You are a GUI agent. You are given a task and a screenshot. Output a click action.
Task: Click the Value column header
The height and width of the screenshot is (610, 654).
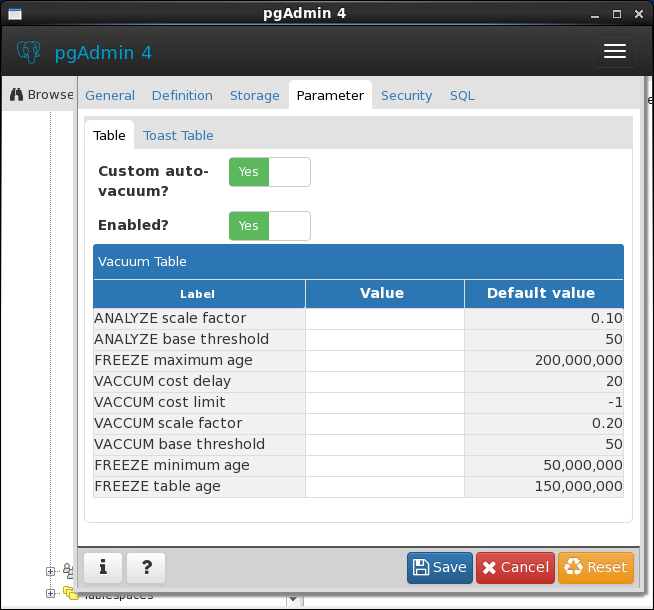click(x=385, y=294)
